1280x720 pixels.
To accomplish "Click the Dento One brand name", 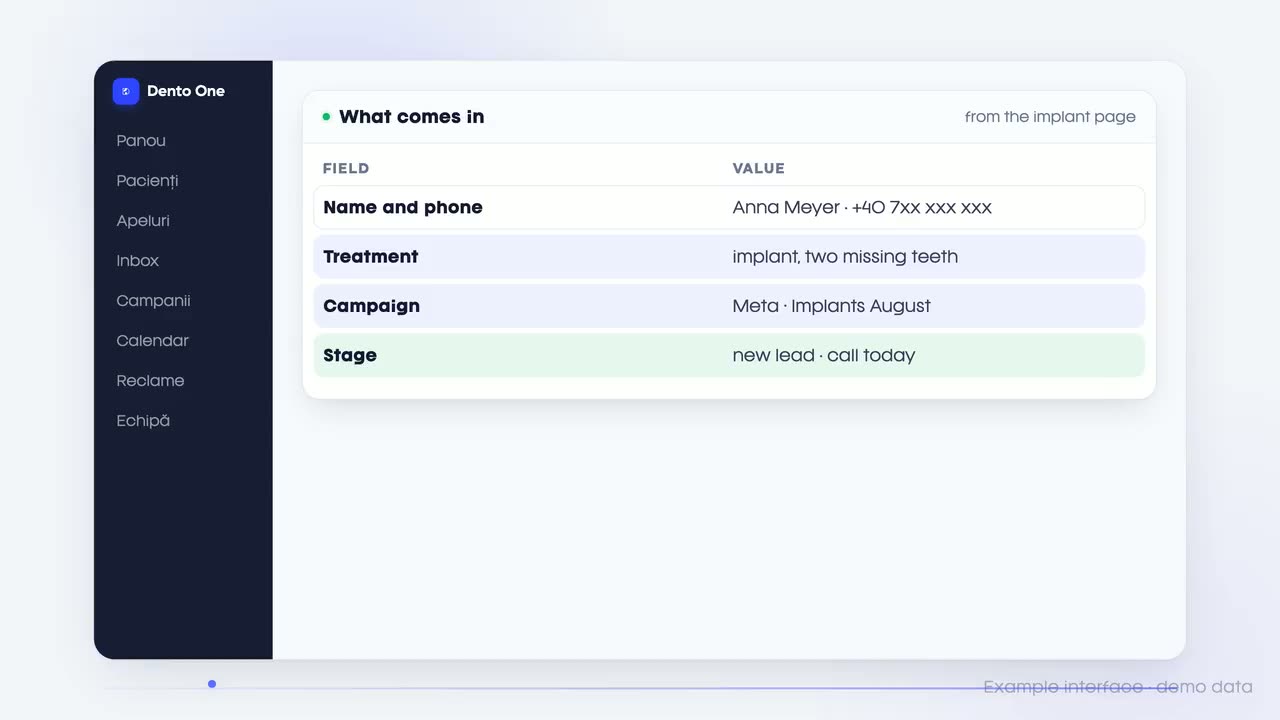I will pyautogui.click(x=186, y=91).
